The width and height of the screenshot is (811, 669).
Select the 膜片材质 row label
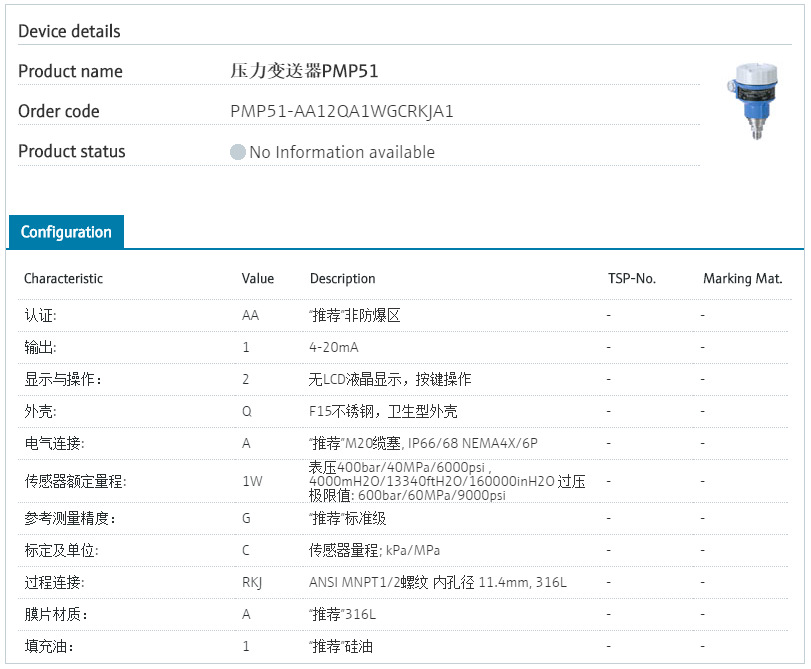pos(56,614)
